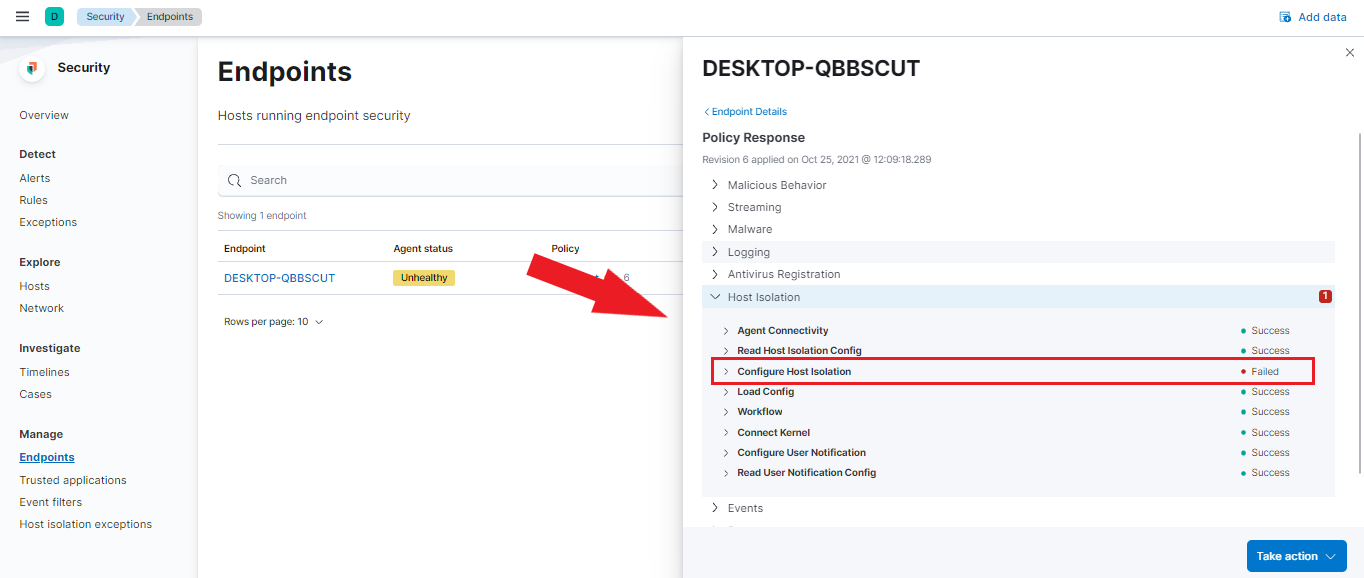Click the revision applied timestamp text
The height and width of the screenshot is (578, 1364).
(817, 160)
